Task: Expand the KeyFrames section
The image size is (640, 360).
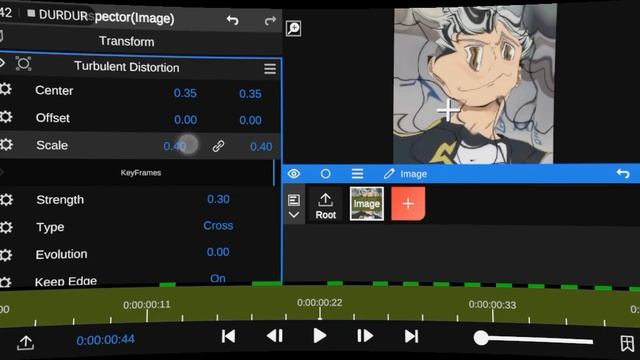Action: pos(140,173)
